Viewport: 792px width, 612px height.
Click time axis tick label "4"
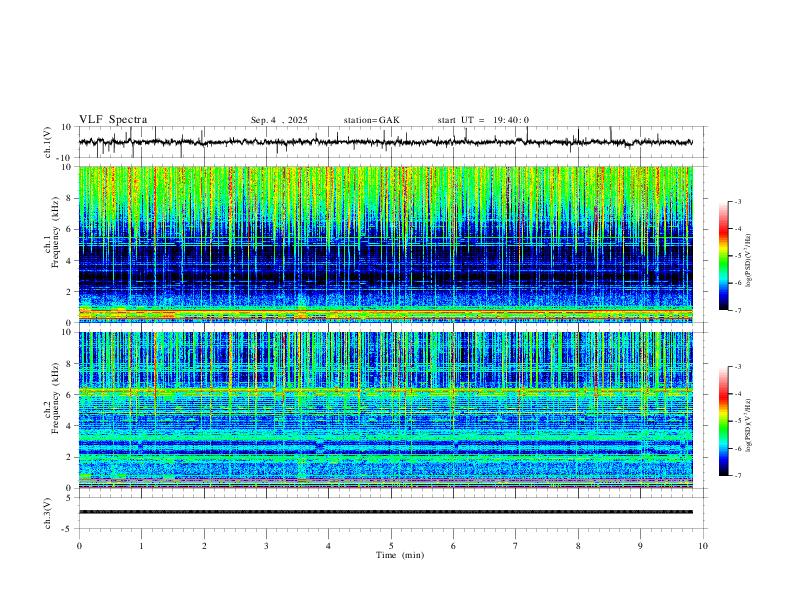tap(329, 546)
